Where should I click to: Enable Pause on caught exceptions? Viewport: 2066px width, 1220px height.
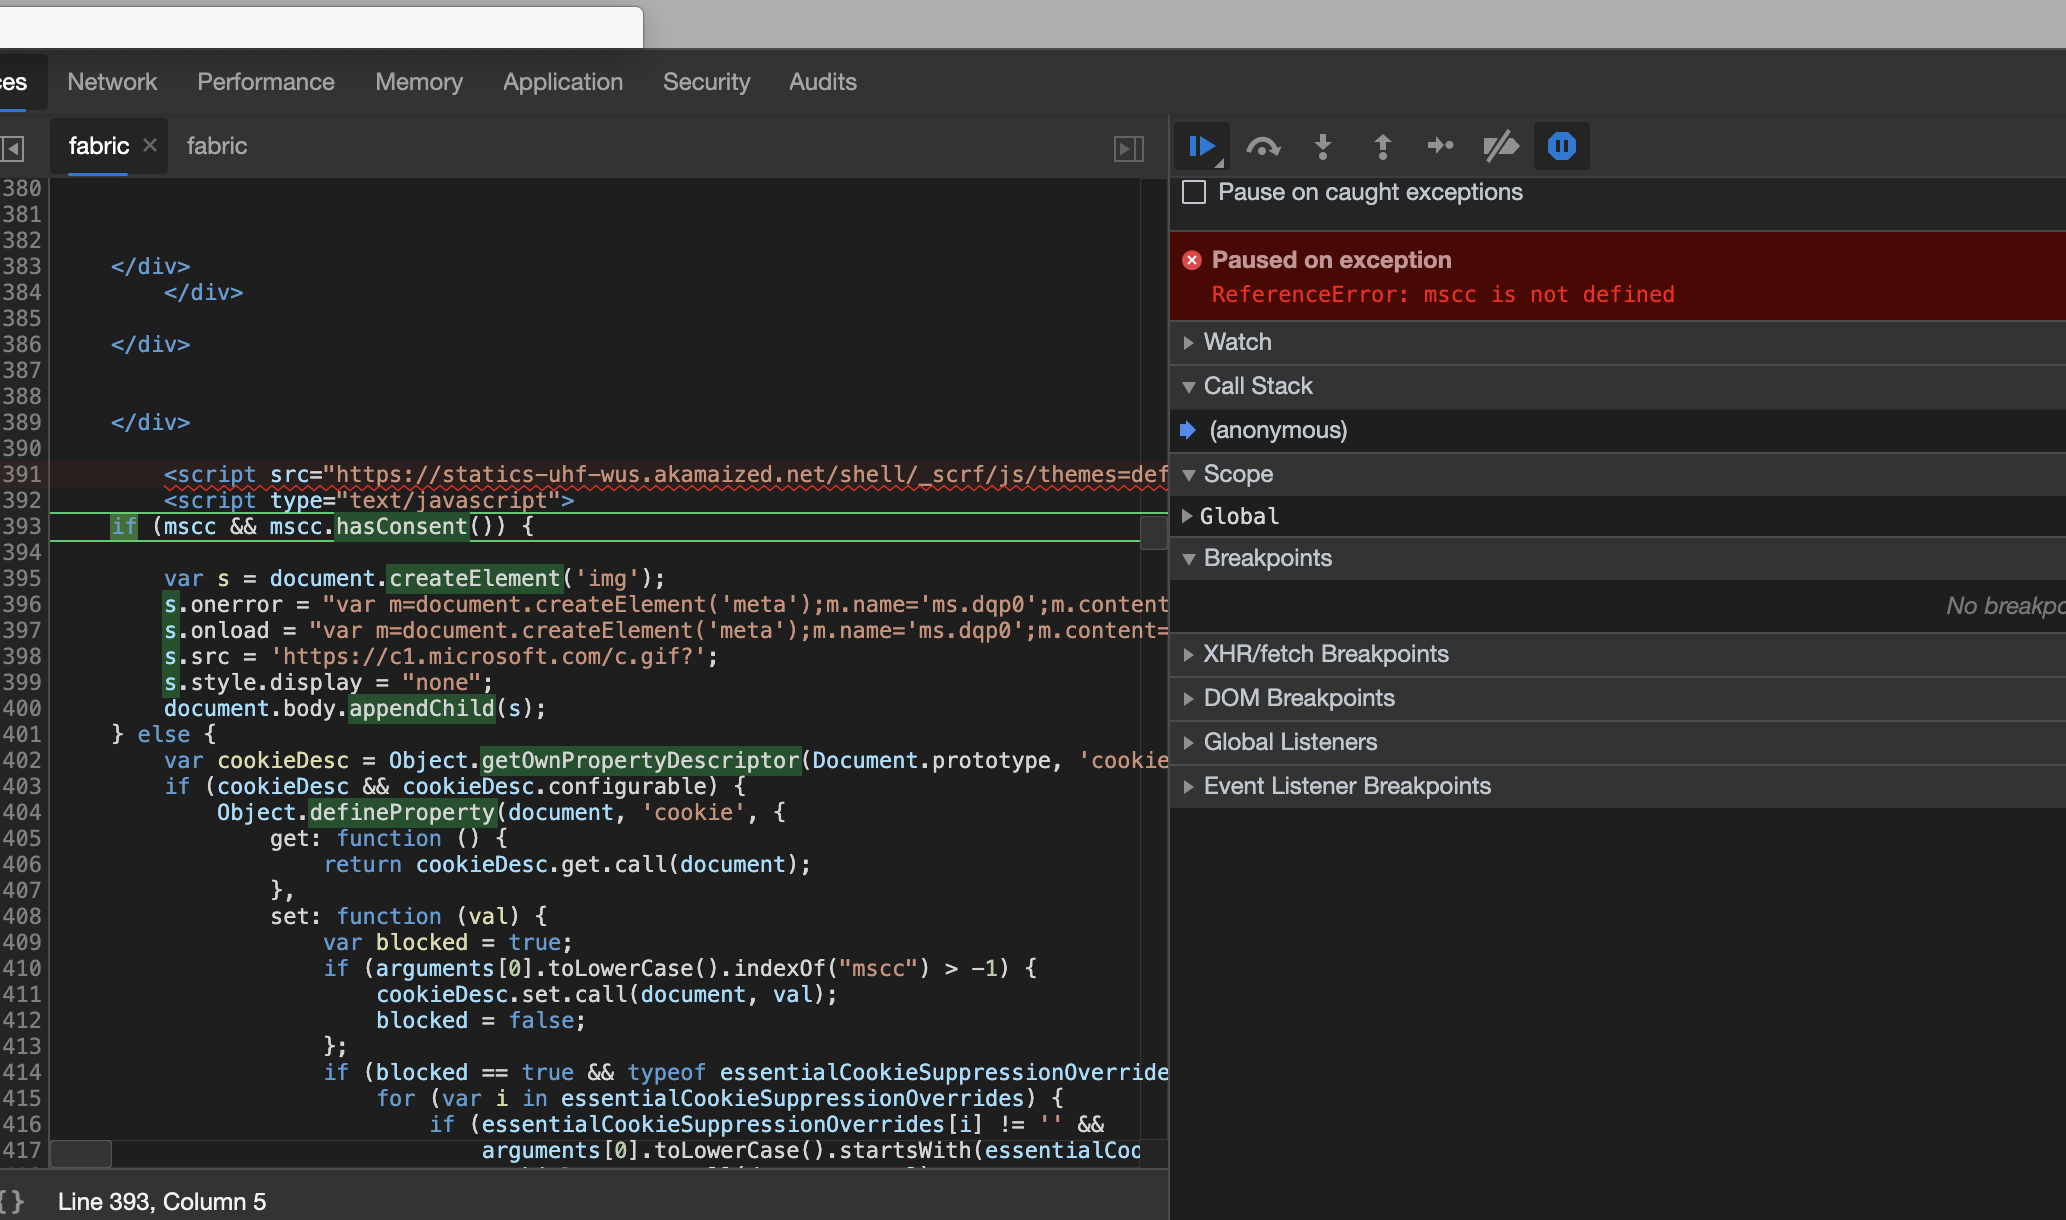tap(1193, 192)
